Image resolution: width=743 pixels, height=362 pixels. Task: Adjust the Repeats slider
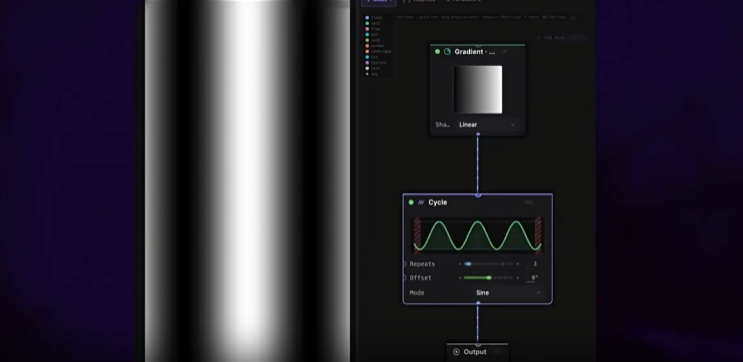coord(489,264)
